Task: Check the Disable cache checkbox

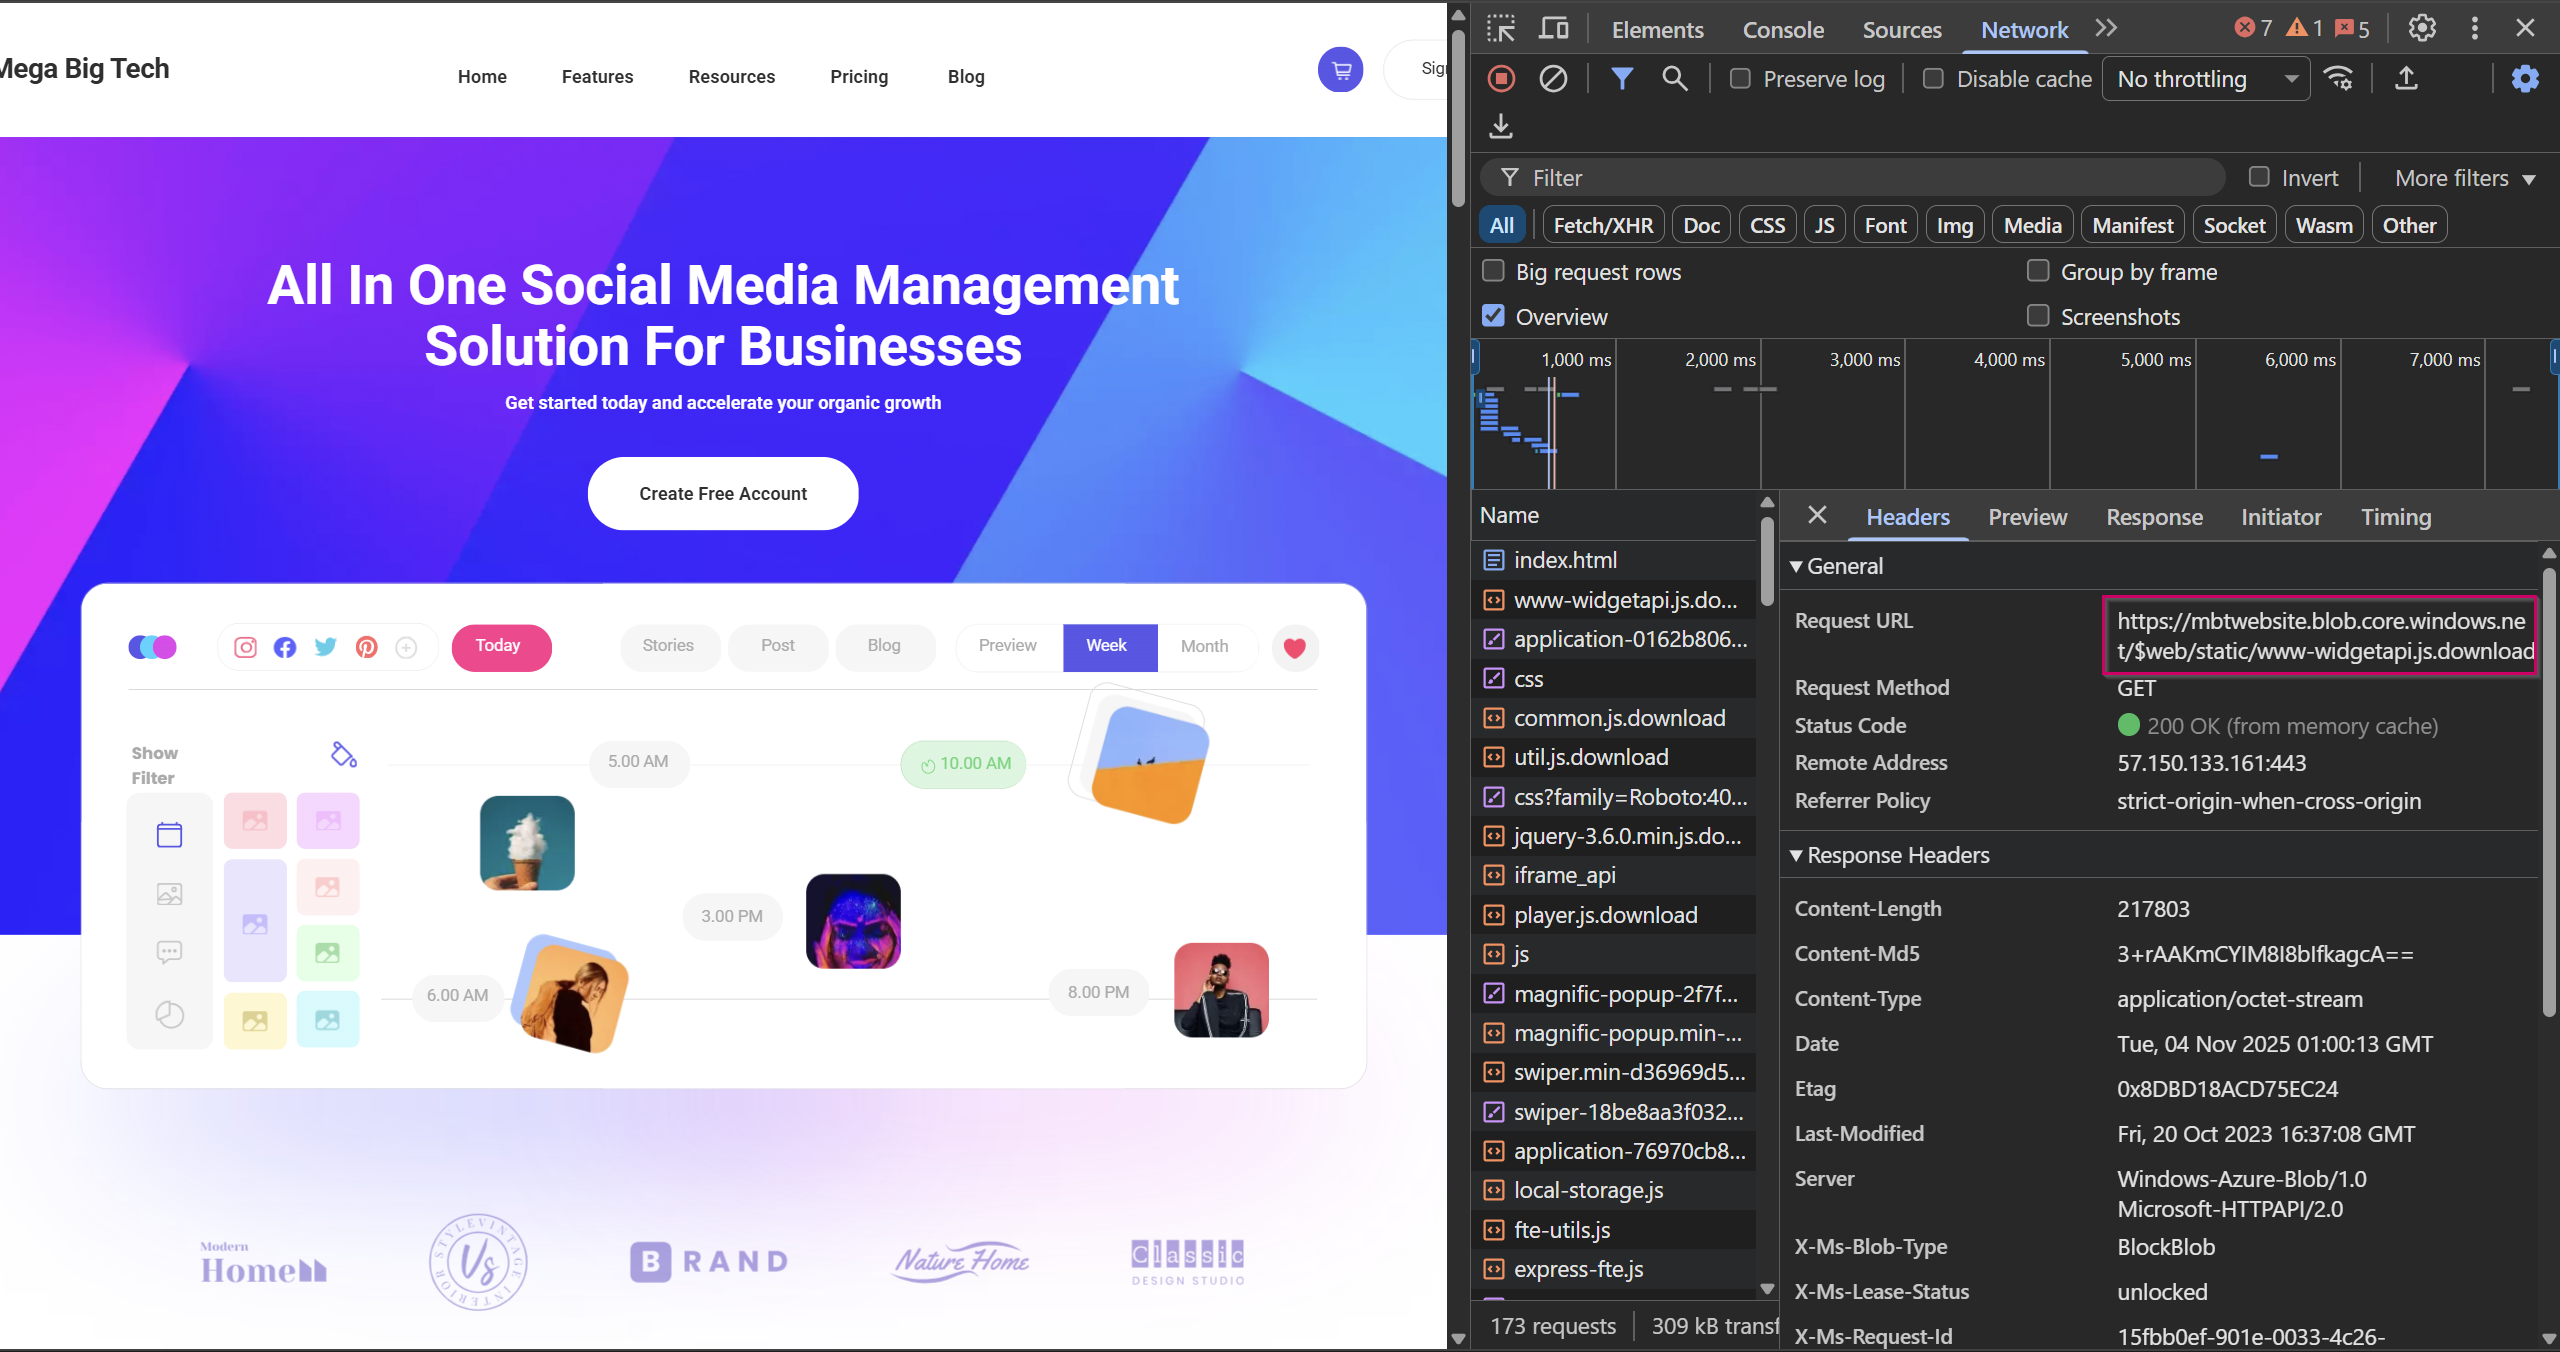Action: click(x=1934, y=79)
